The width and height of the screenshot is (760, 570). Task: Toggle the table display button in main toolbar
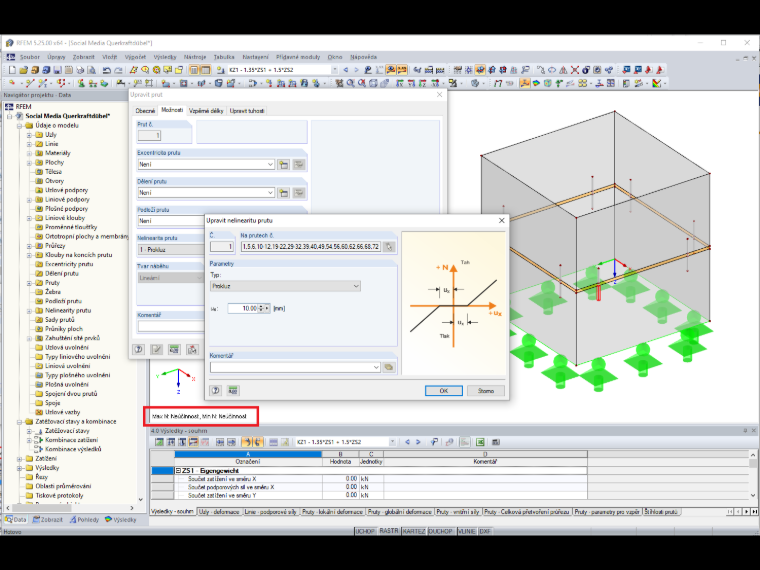(206, 70)
